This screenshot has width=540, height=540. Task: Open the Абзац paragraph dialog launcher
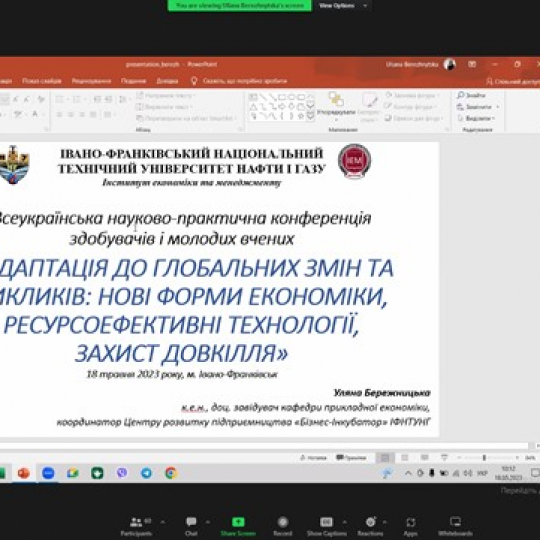click(240, 129)
